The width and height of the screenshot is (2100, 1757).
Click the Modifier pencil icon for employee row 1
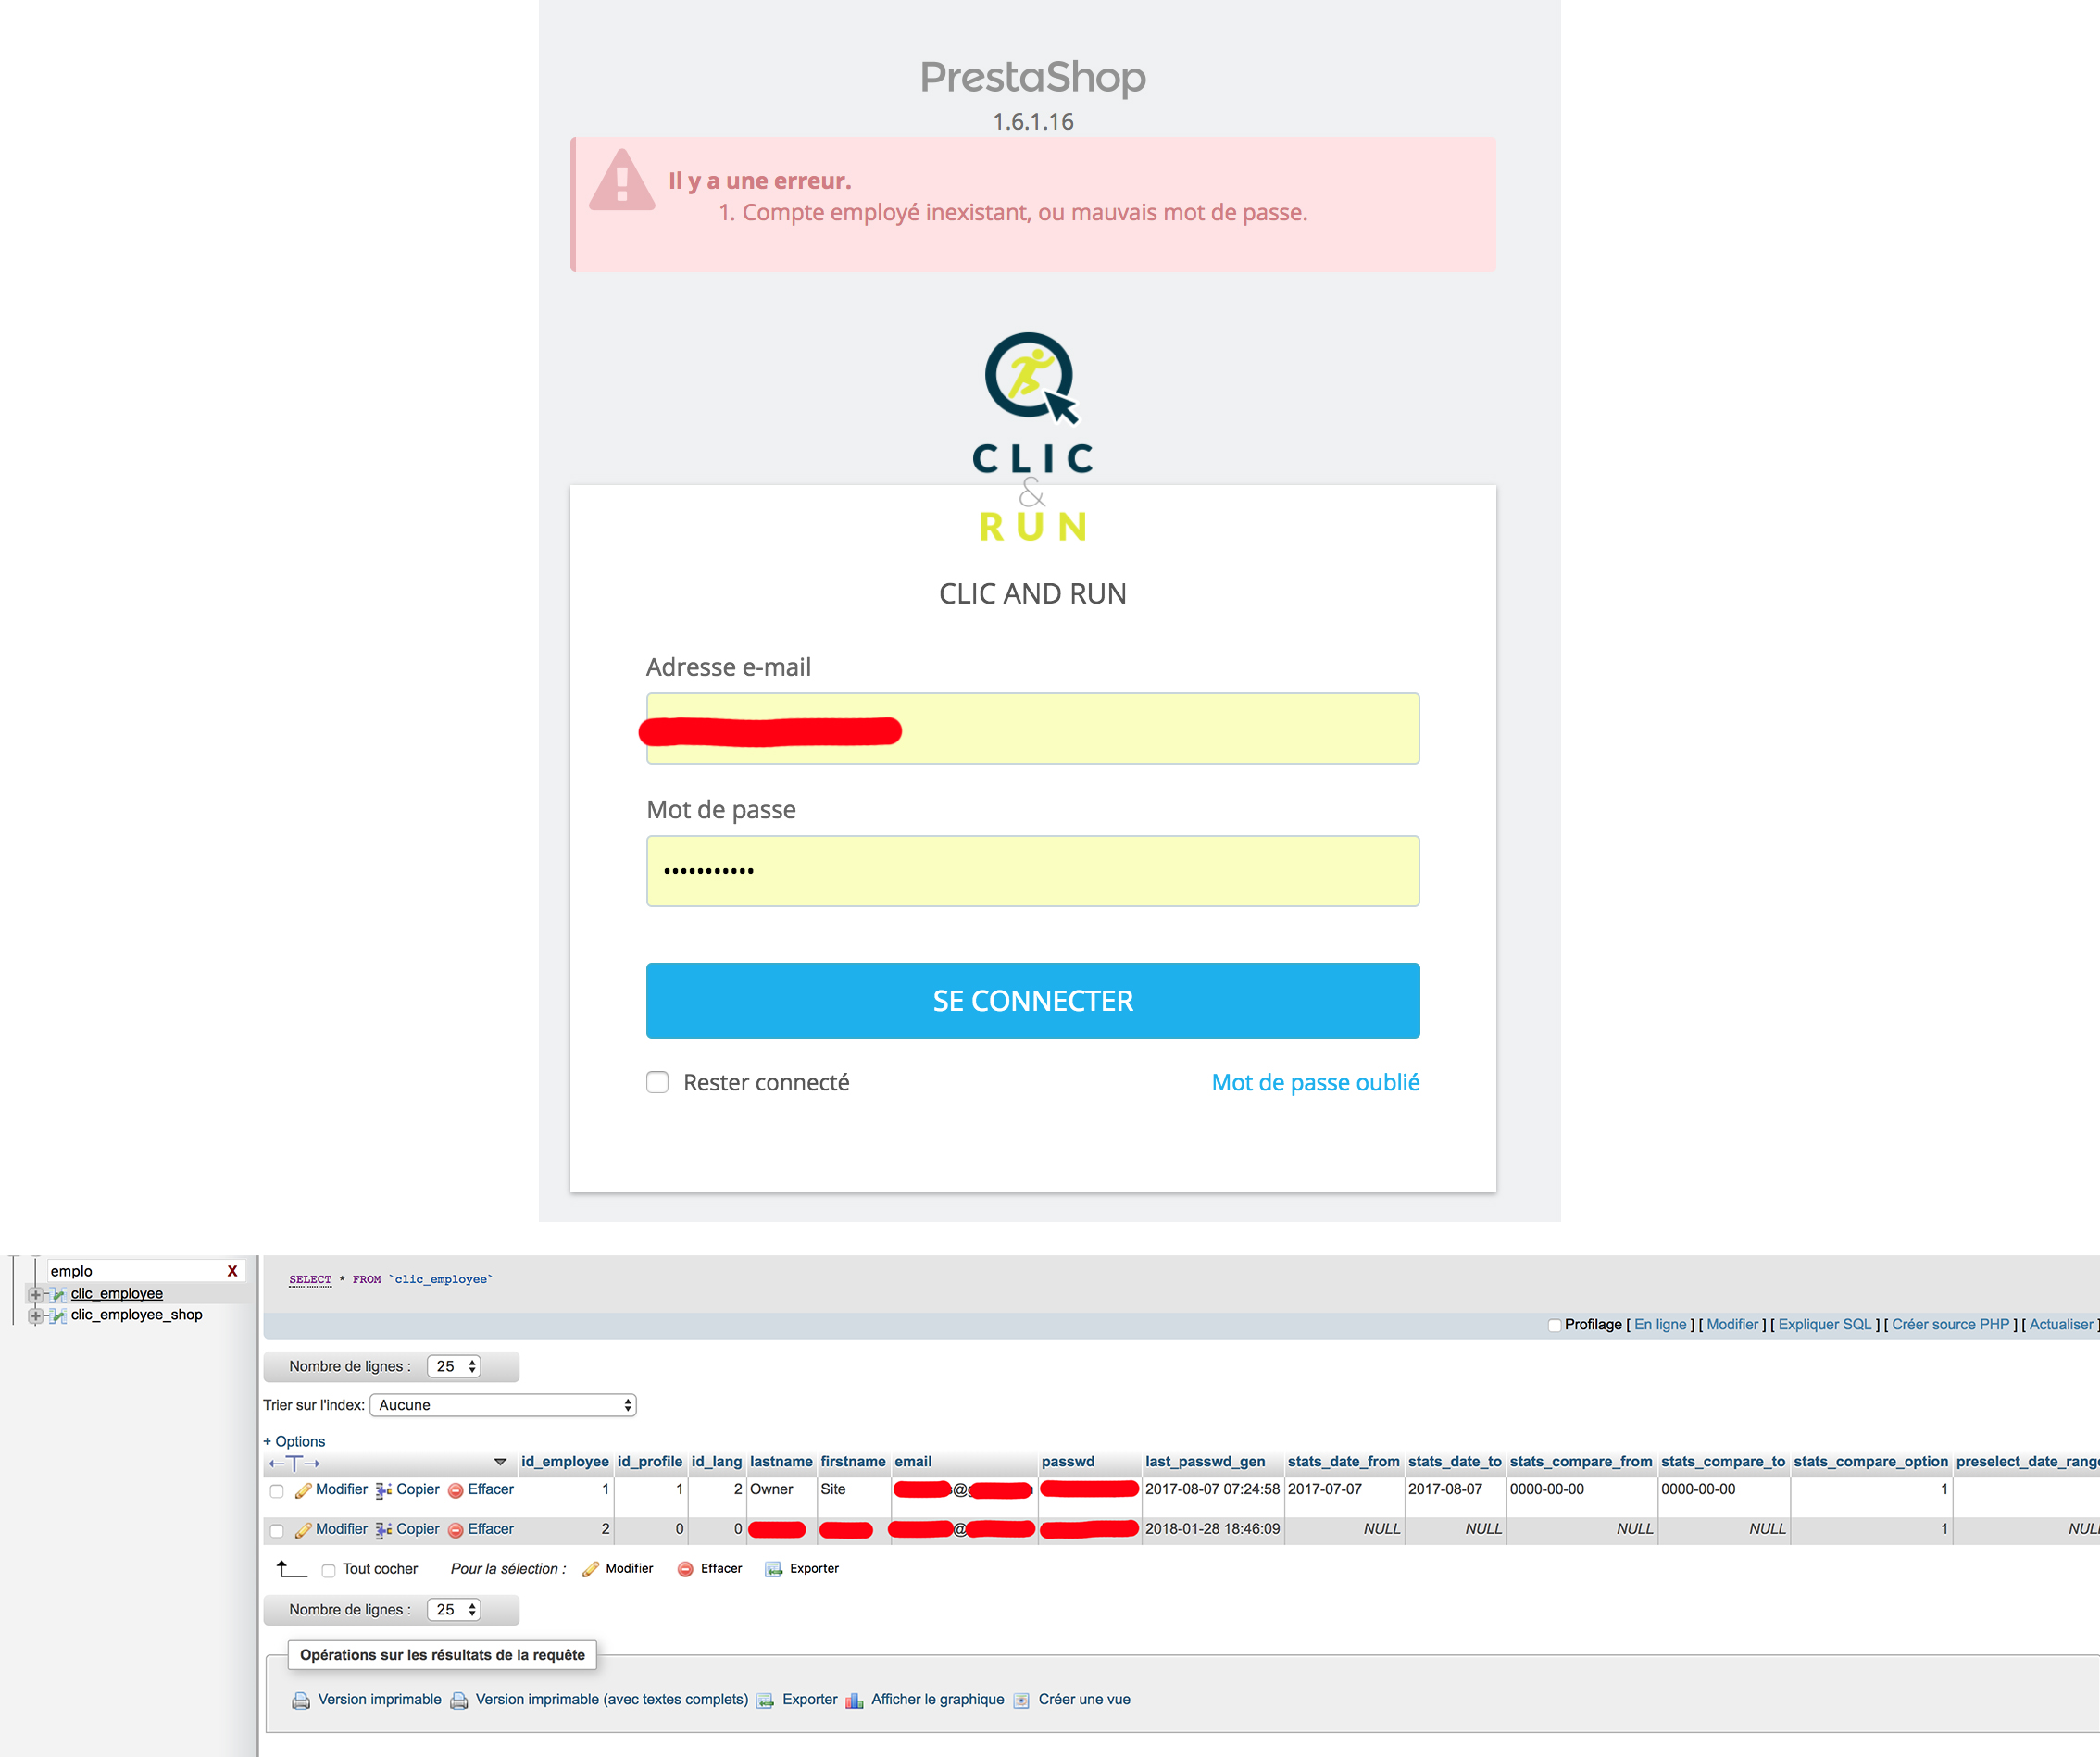point(303,1491)
